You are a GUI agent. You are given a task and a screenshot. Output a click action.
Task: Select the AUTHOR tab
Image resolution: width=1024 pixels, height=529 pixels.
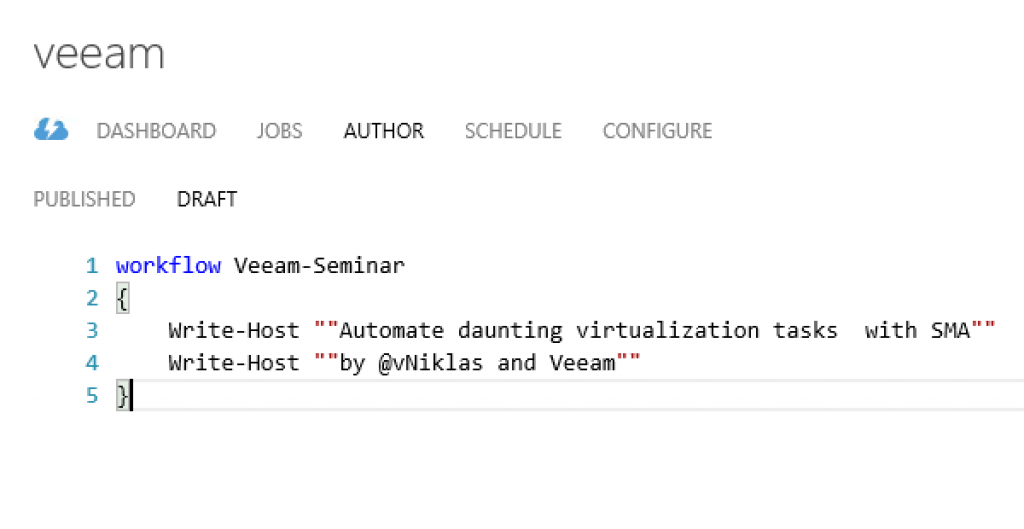384,131
